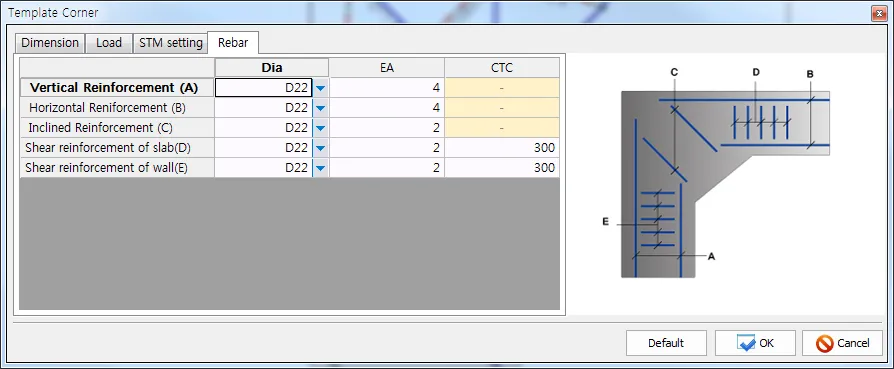Select the Vertical Reinforcement (A) row label
This screenshot has width=894, height=369.
click(117, 88)
